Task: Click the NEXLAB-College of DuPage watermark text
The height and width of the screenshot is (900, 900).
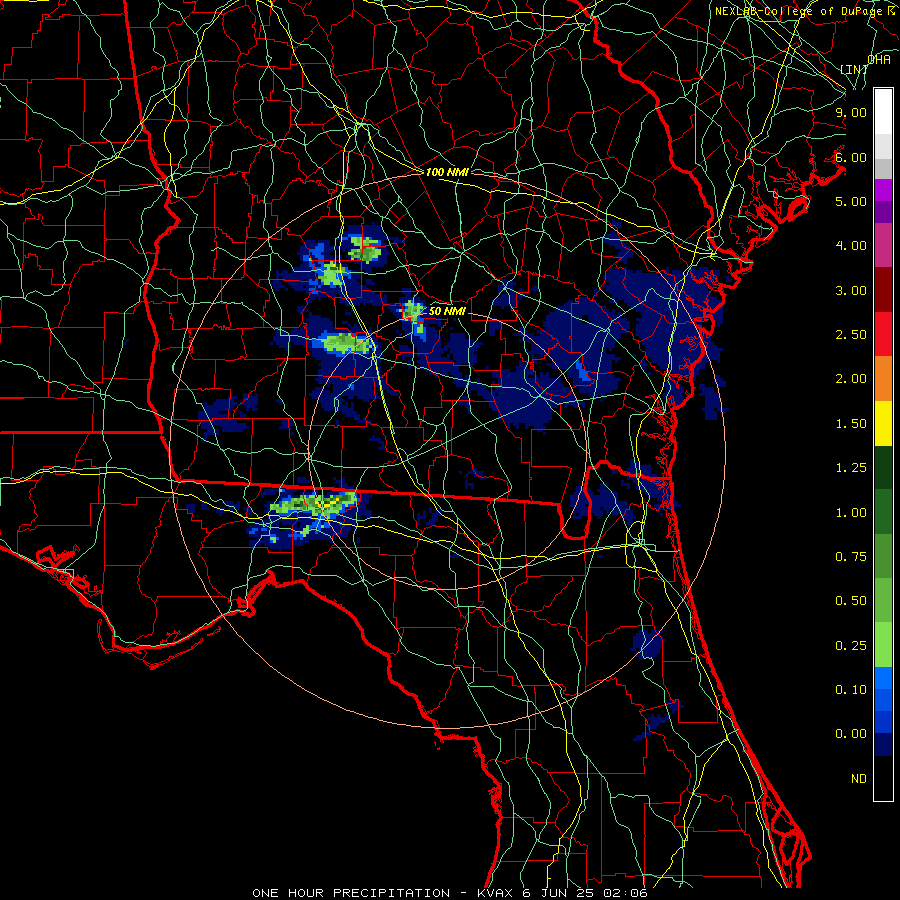Action: tap(805, 11)
